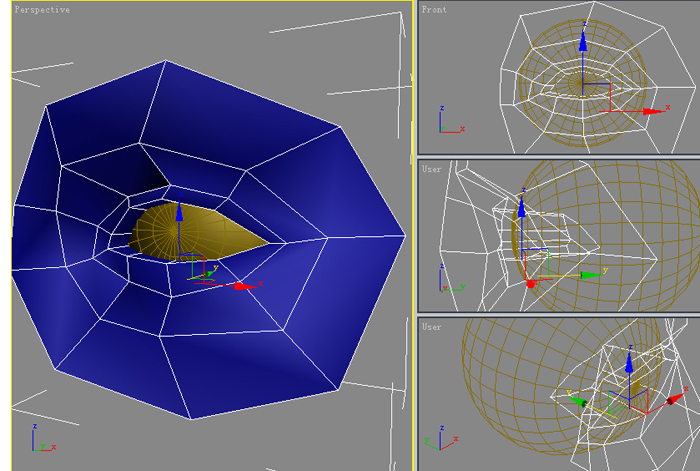Pick the blue Z-axis arrow in Front viewport

click(583, 41)
